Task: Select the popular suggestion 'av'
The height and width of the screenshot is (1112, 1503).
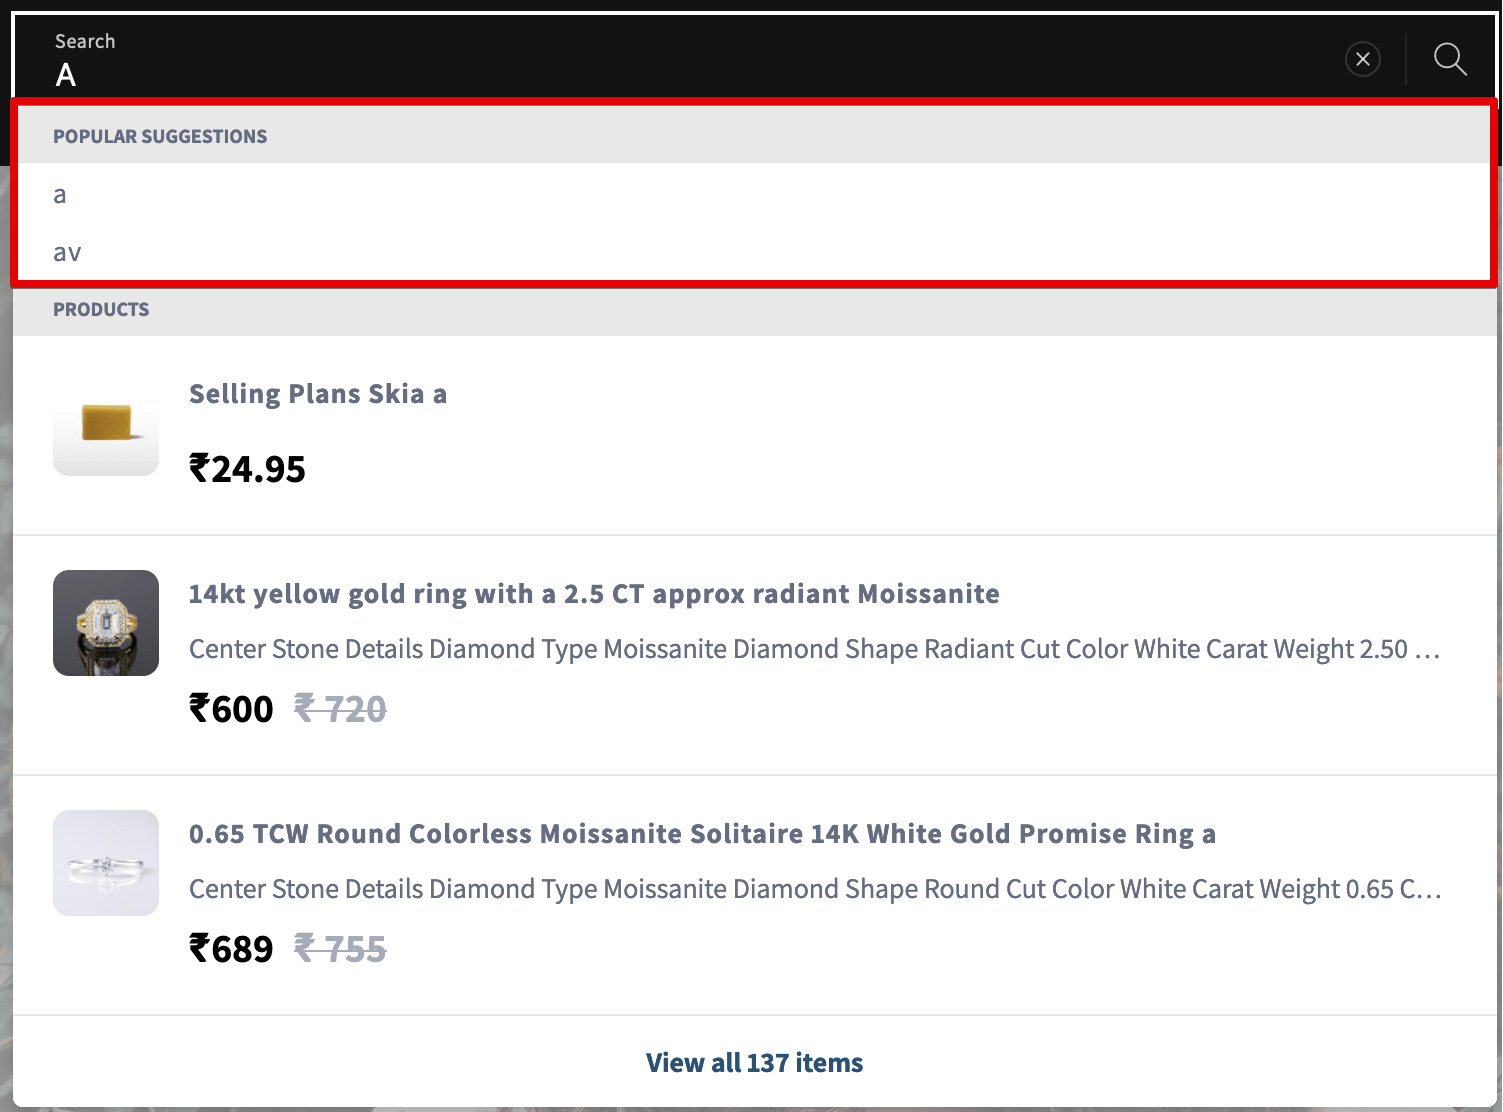Action: tap(753, 252)
